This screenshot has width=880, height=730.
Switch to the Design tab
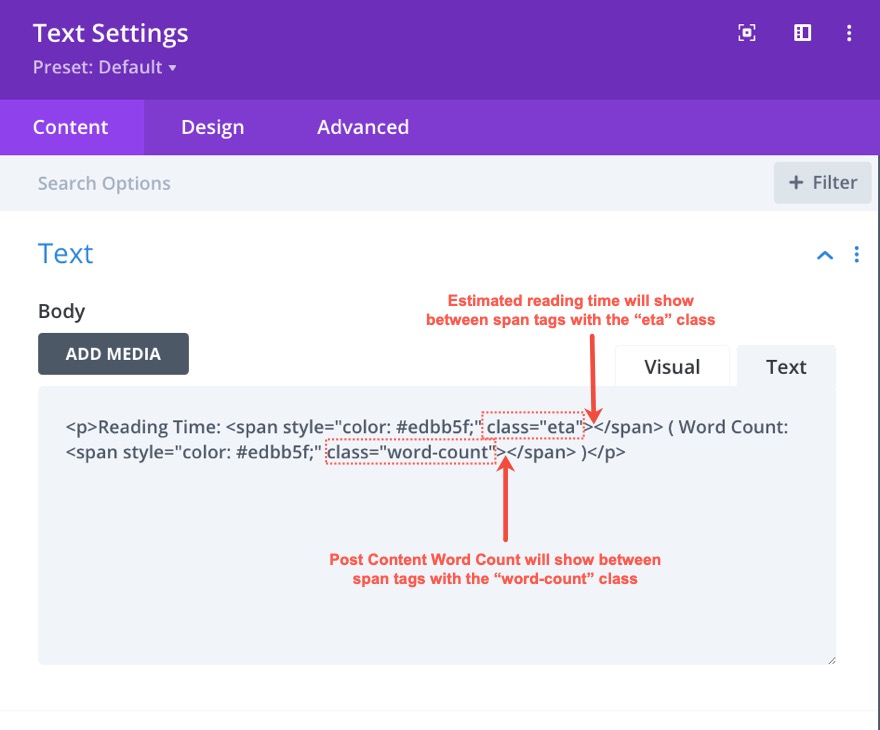(212, 127)
